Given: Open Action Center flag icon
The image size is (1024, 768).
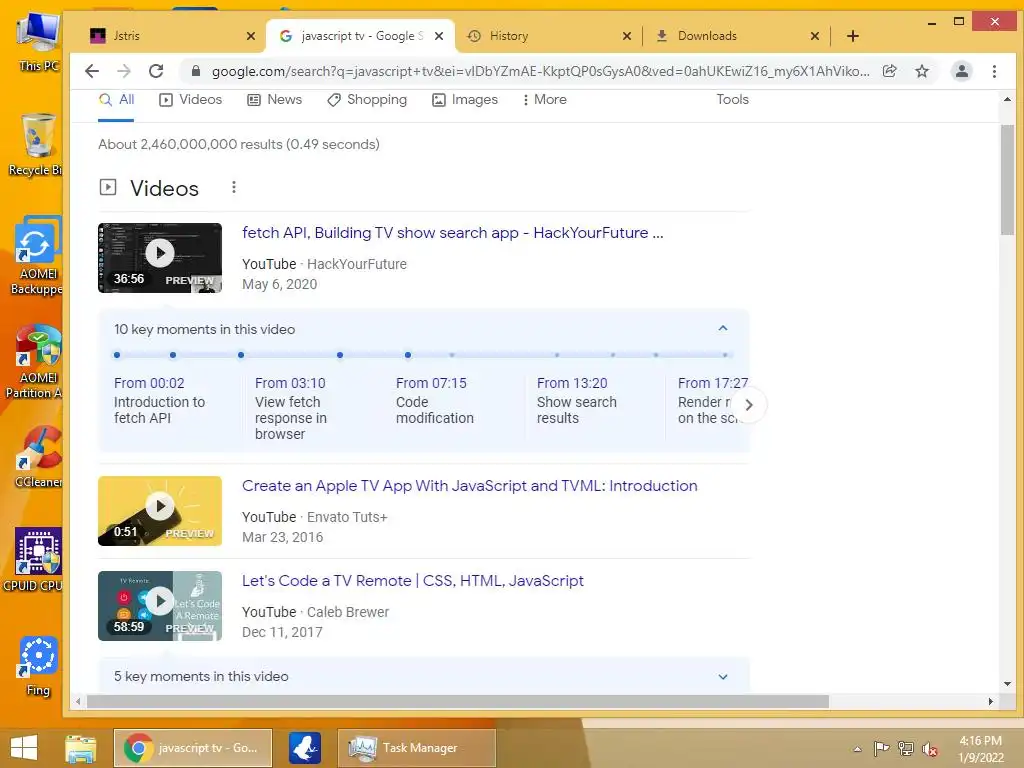Looking at the screenshot, I should (x=881, y=748).
